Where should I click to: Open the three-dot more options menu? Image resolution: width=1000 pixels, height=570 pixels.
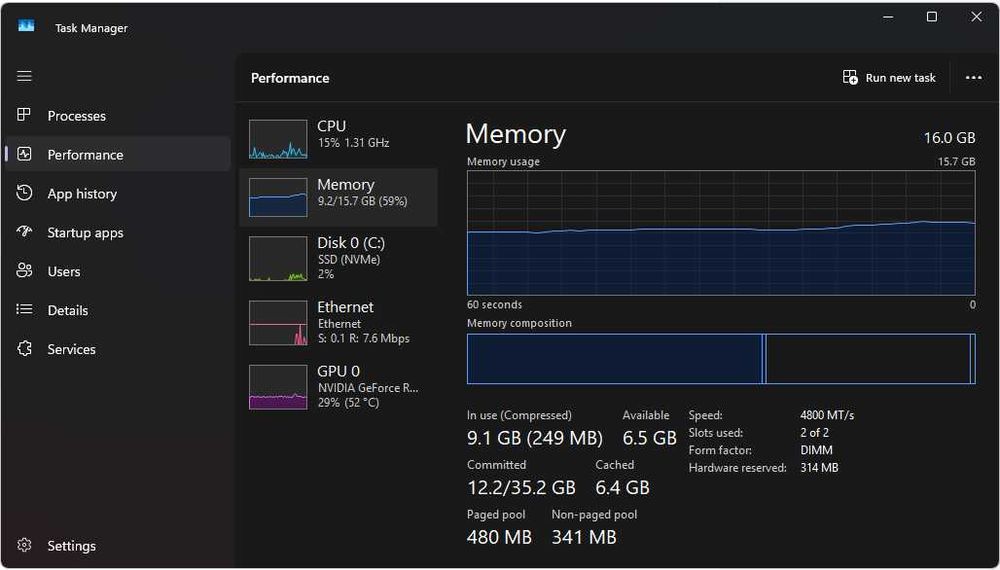(x=973, y=78)
